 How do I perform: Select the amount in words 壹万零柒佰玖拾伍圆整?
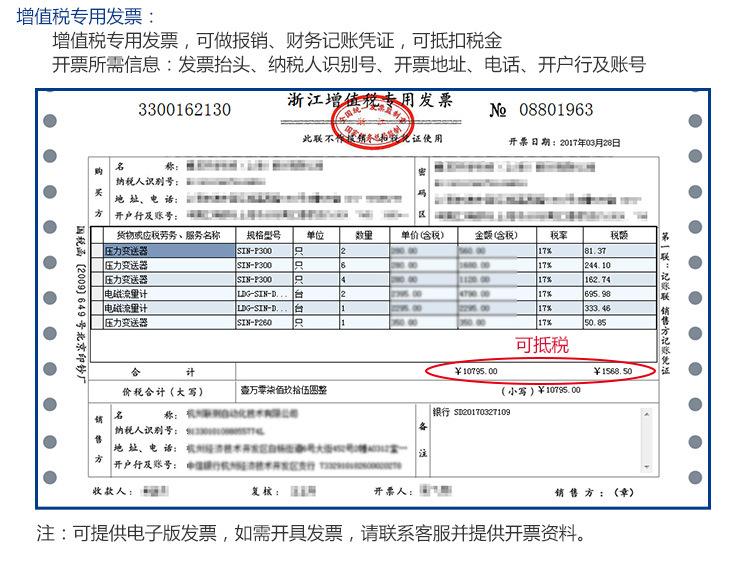coord(284,390)
